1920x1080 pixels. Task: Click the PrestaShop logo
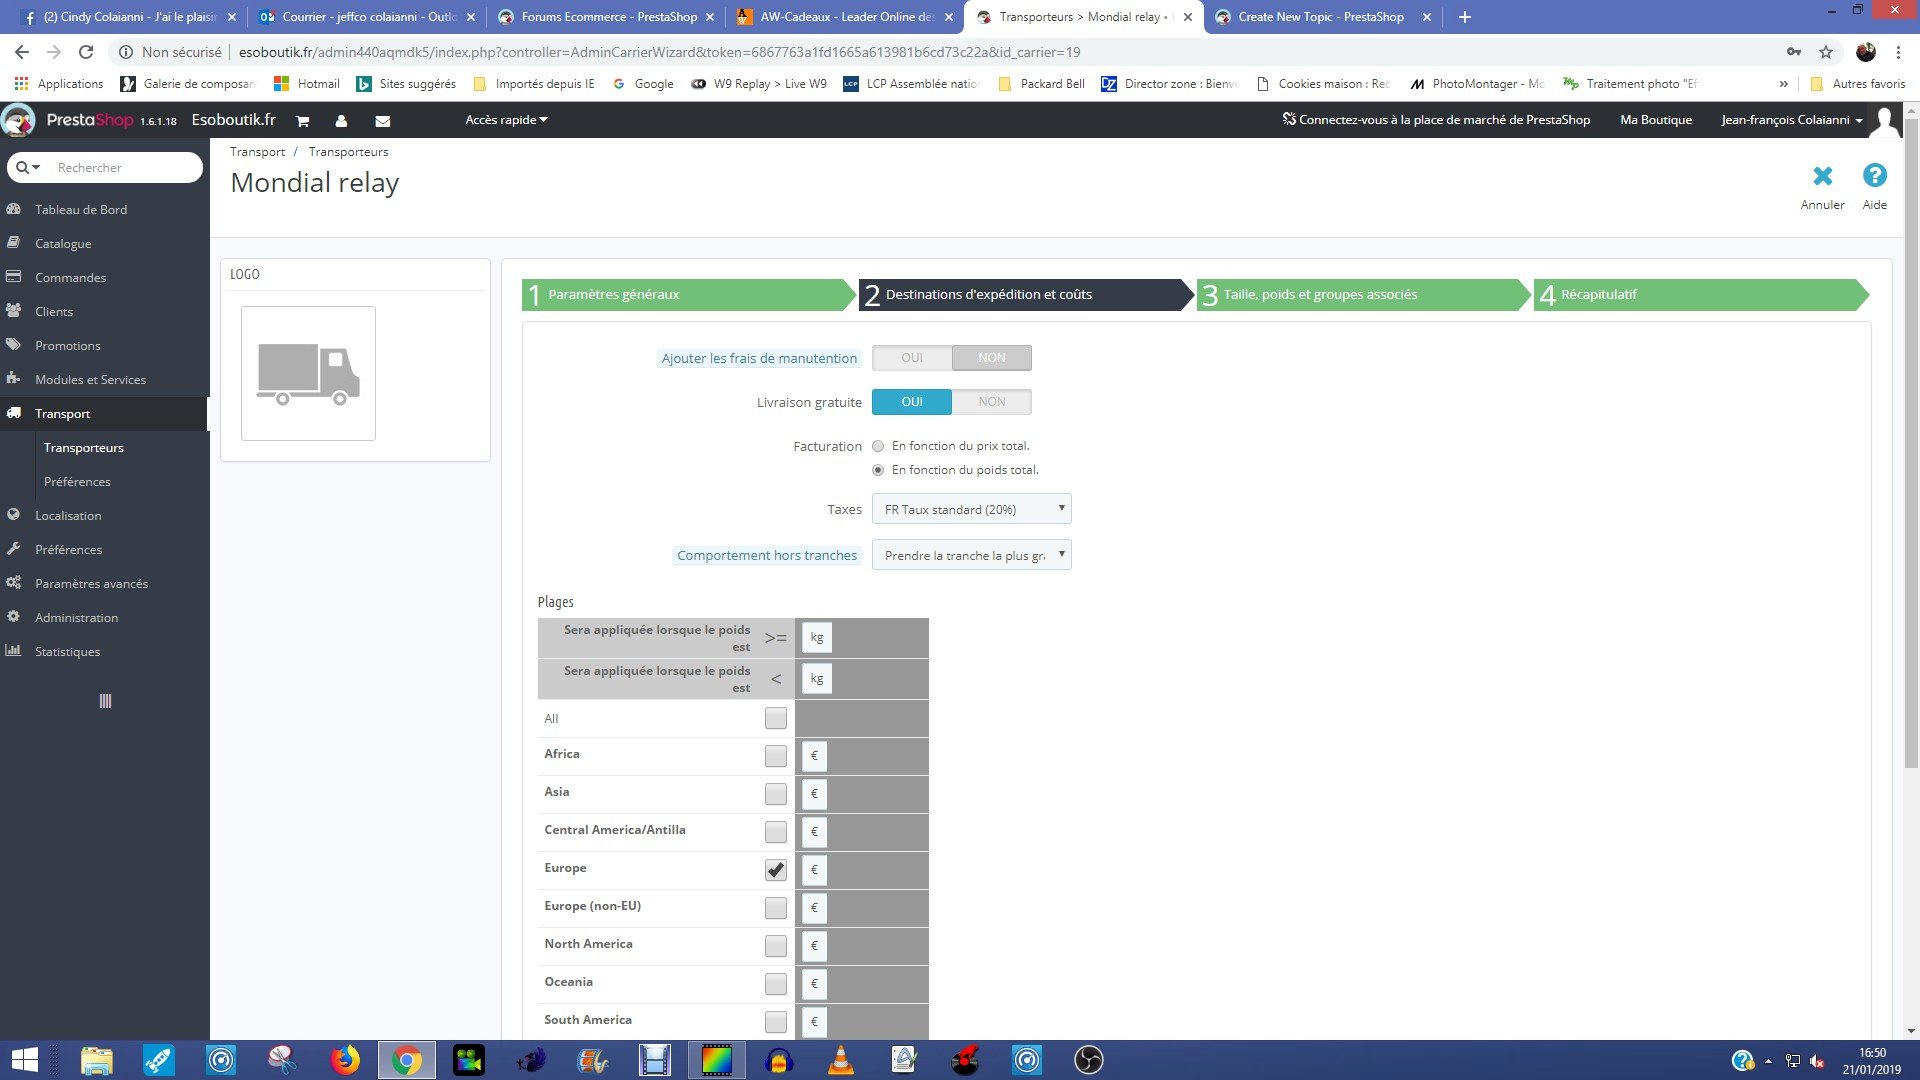[90, 120]
